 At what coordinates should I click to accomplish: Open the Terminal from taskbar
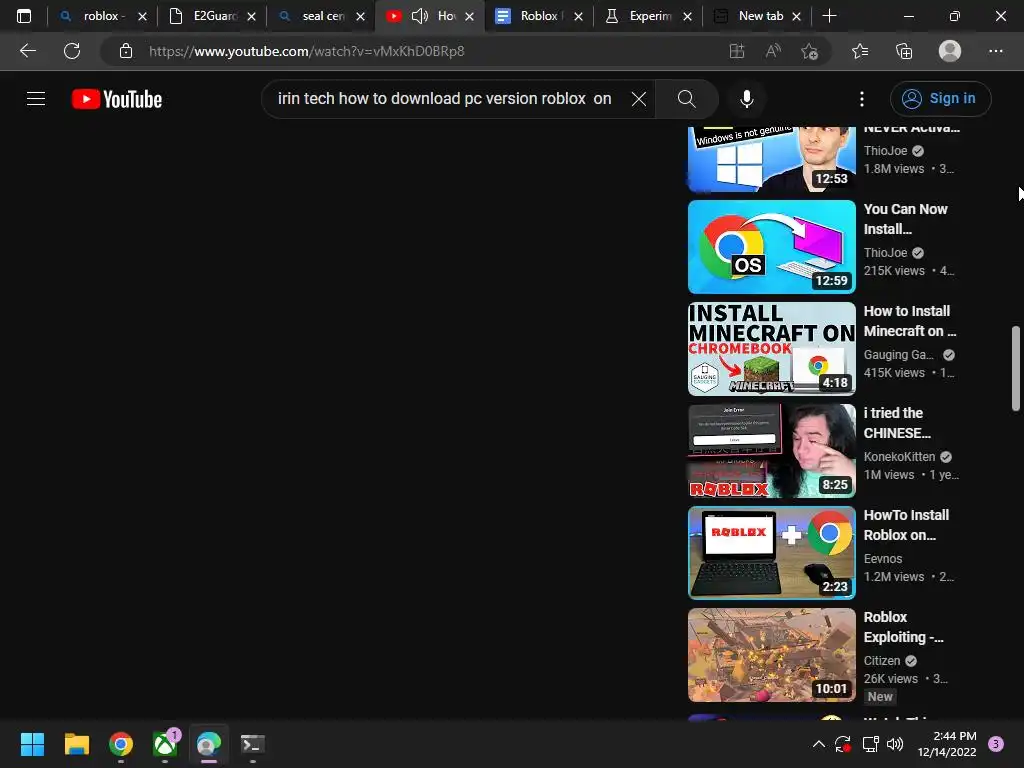(253, 744)
